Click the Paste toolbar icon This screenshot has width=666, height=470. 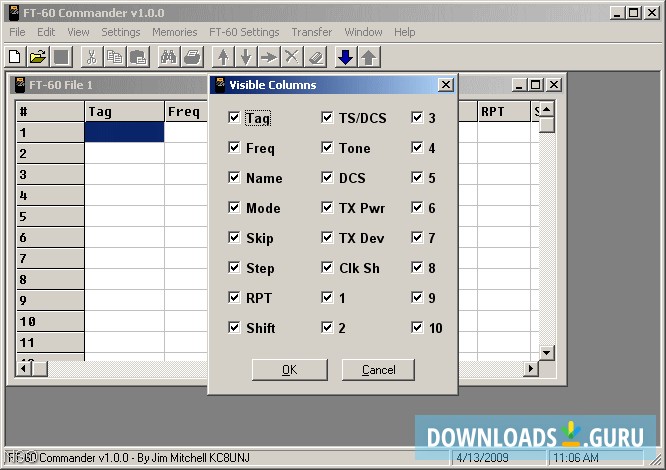point(138,57)
